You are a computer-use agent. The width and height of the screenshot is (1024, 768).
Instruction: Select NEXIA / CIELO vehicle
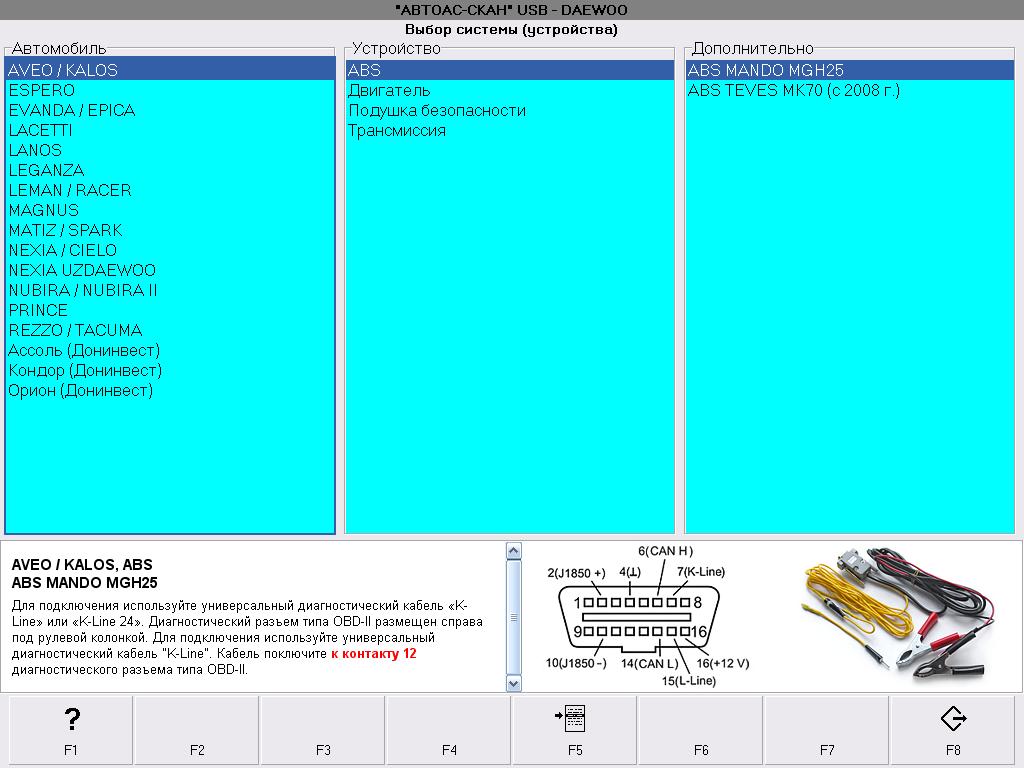tap(170, 250)
